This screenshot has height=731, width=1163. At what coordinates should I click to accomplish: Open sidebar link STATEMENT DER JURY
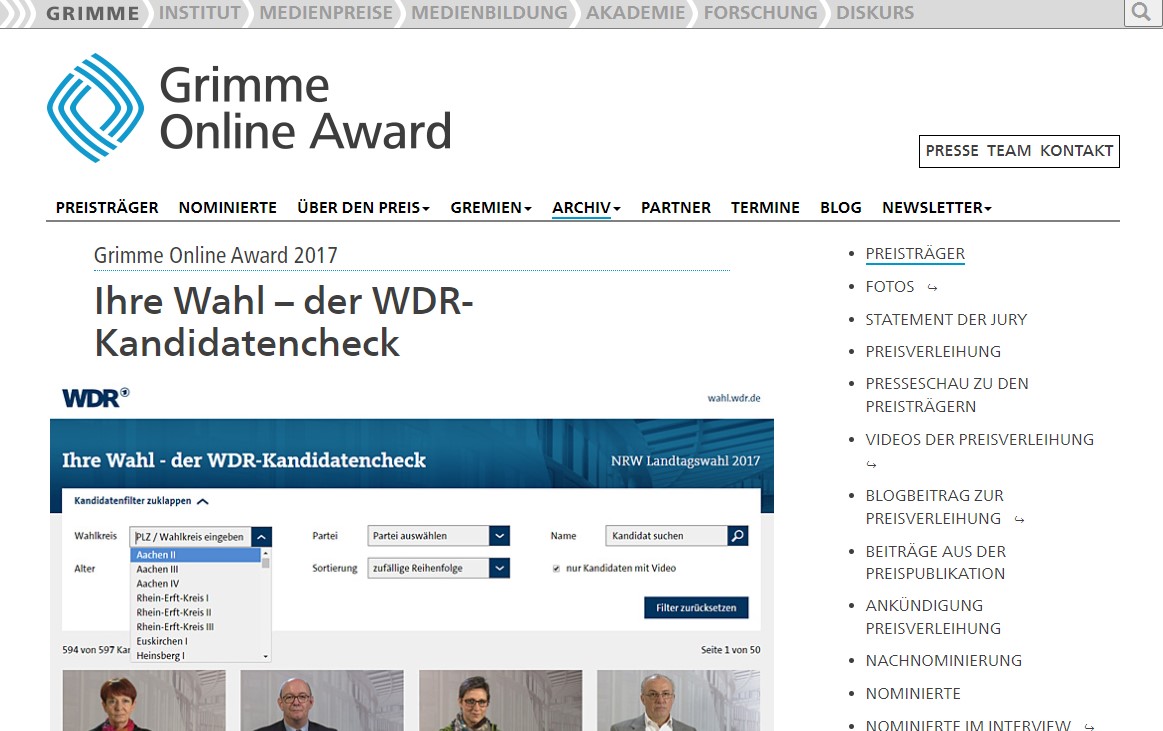click(946, 320)
